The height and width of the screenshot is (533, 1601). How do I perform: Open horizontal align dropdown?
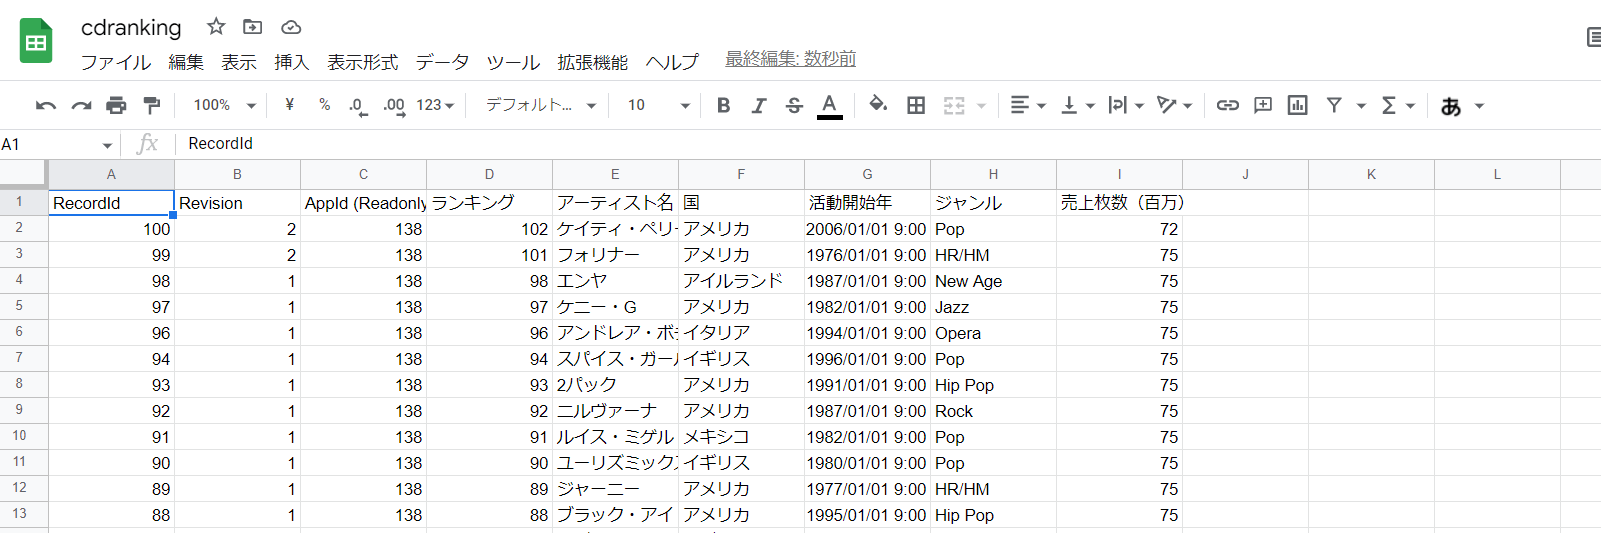[x=1027, y=105]
